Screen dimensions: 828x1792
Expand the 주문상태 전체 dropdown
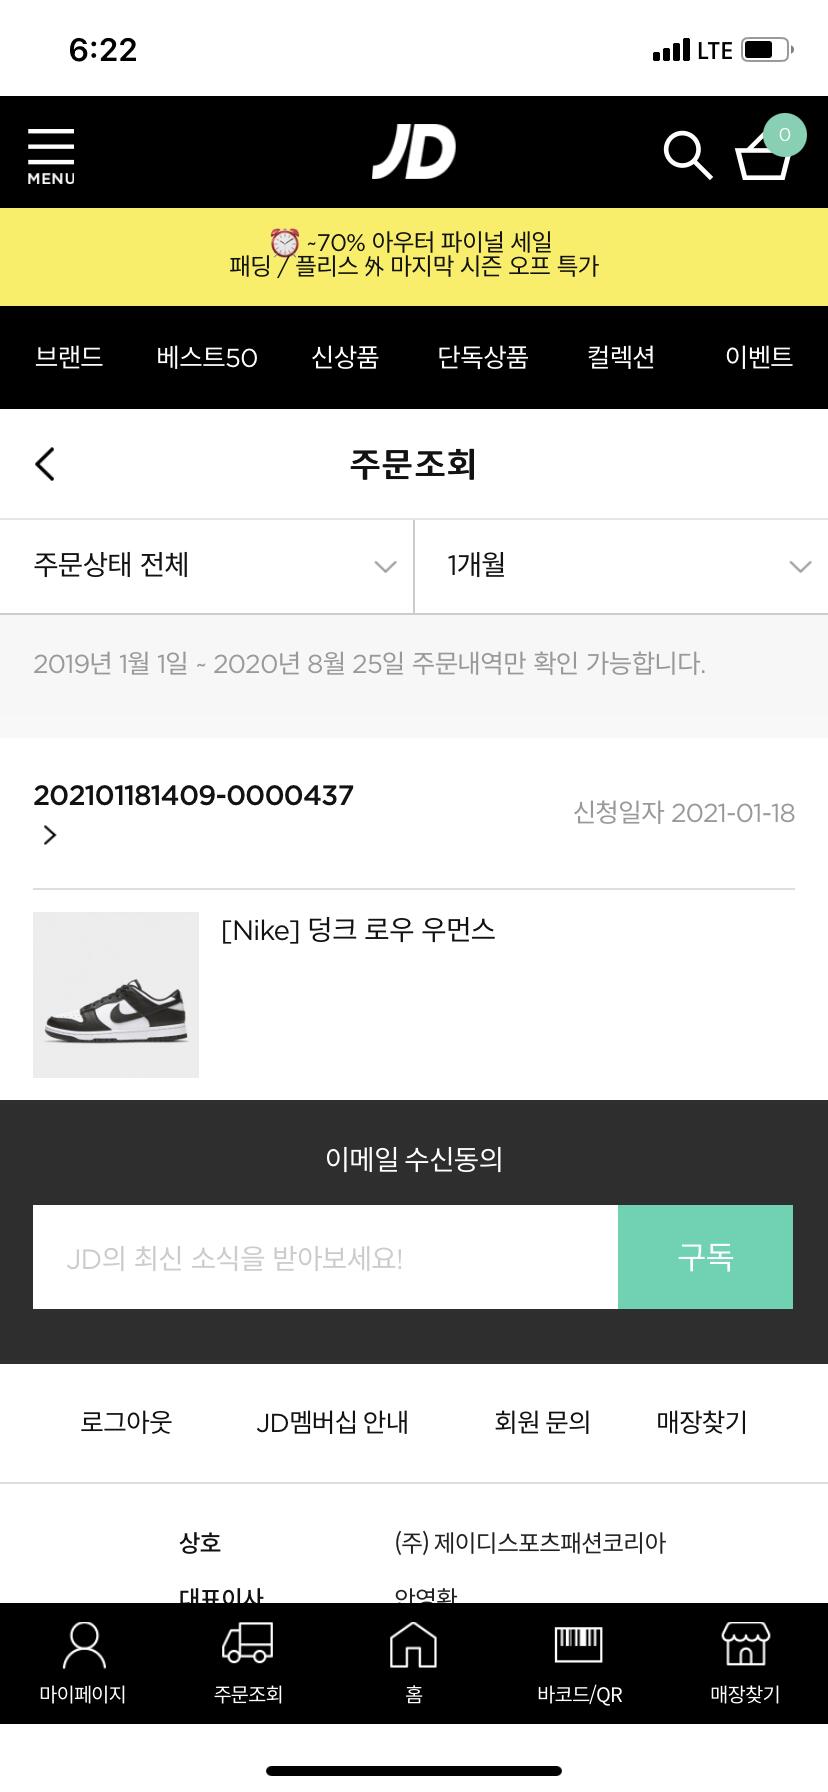(207, 566)
